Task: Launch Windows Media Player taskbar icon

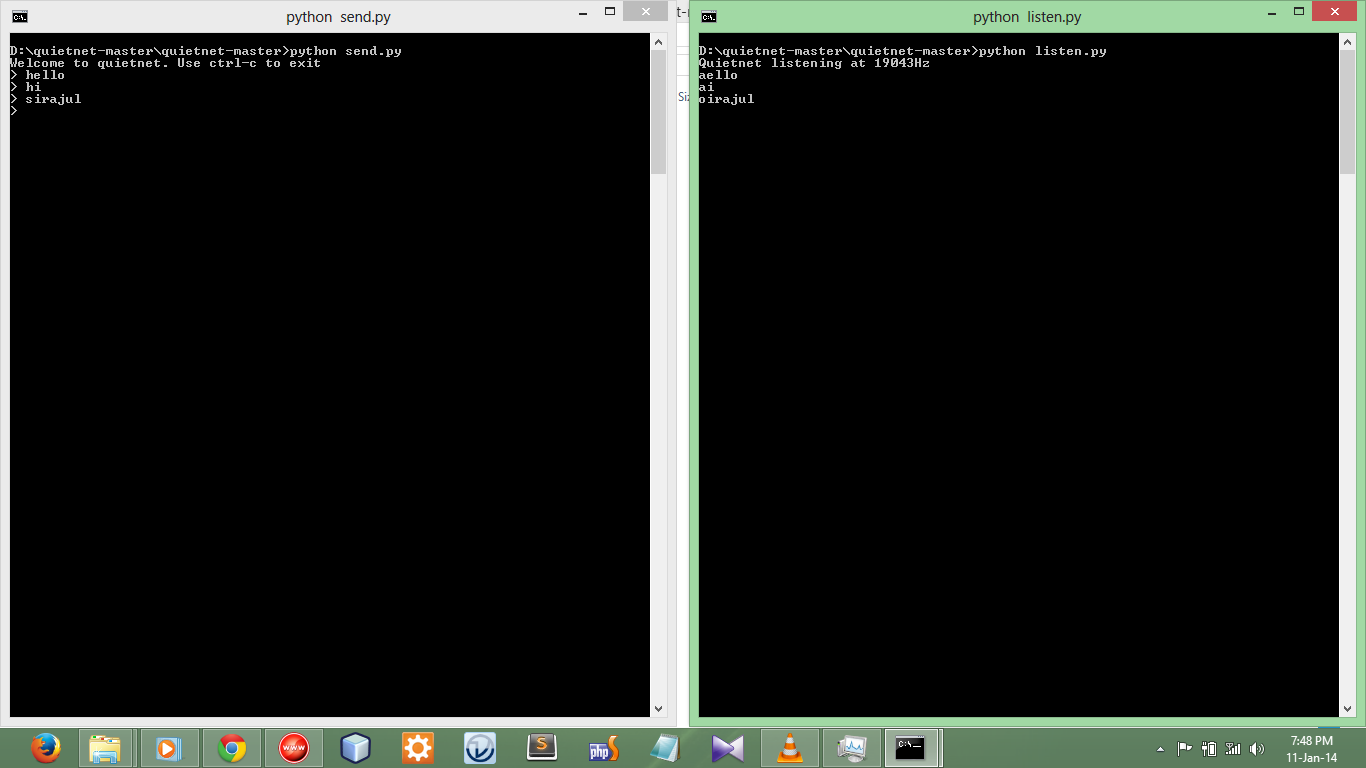Action: coord(169,747)
